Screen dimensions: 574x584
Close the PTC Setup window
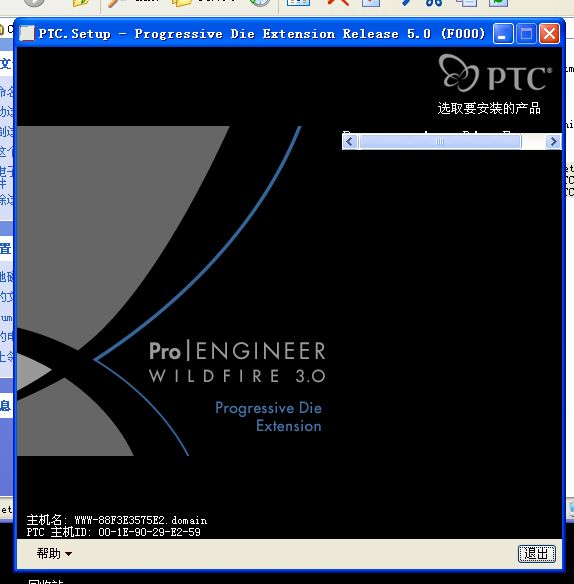point(549,34)
